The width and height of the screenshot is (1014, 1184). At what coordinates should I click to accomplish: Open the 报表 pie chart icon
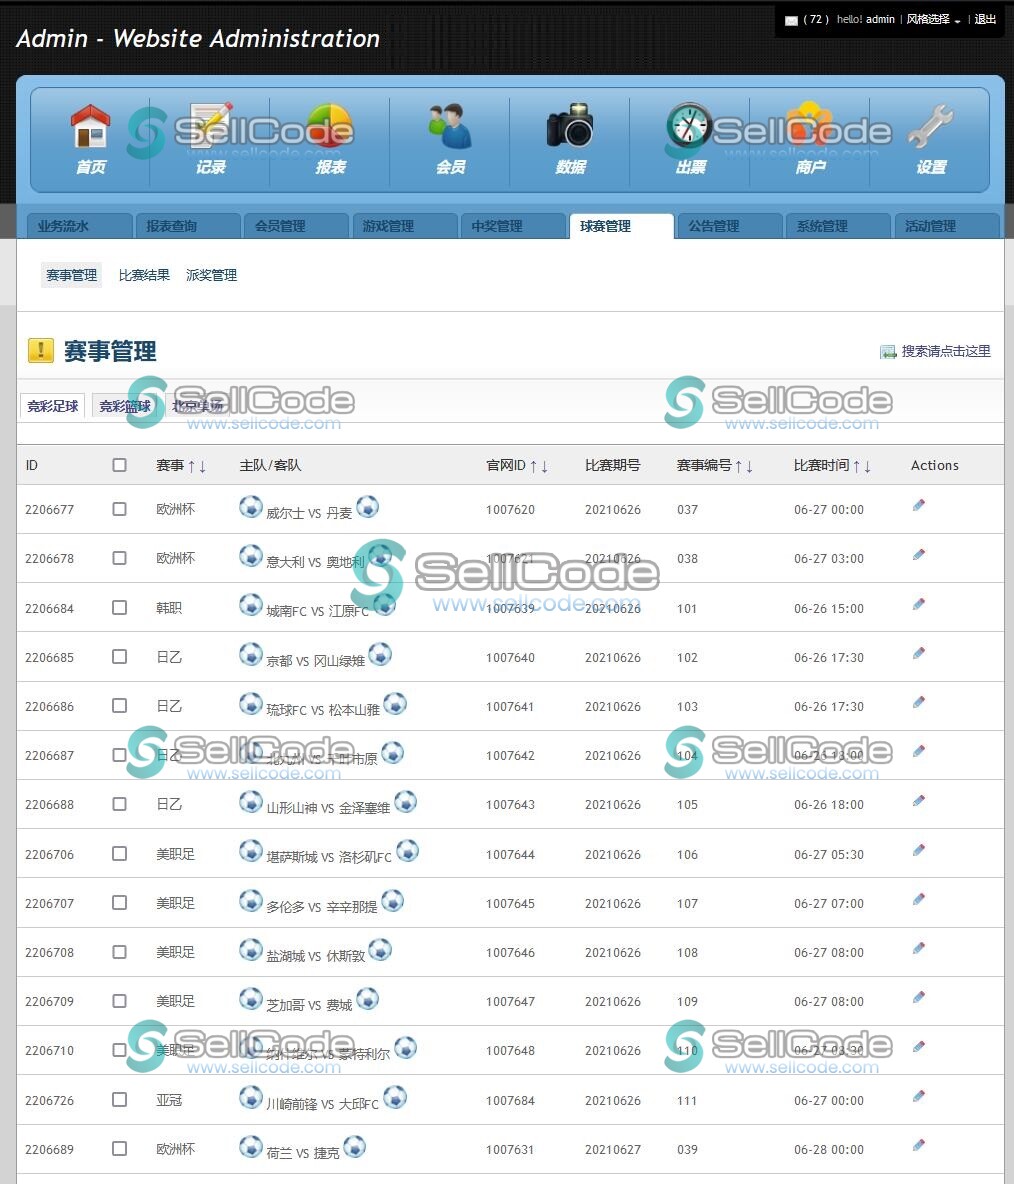pyautogui.click(x=330, y=126)
